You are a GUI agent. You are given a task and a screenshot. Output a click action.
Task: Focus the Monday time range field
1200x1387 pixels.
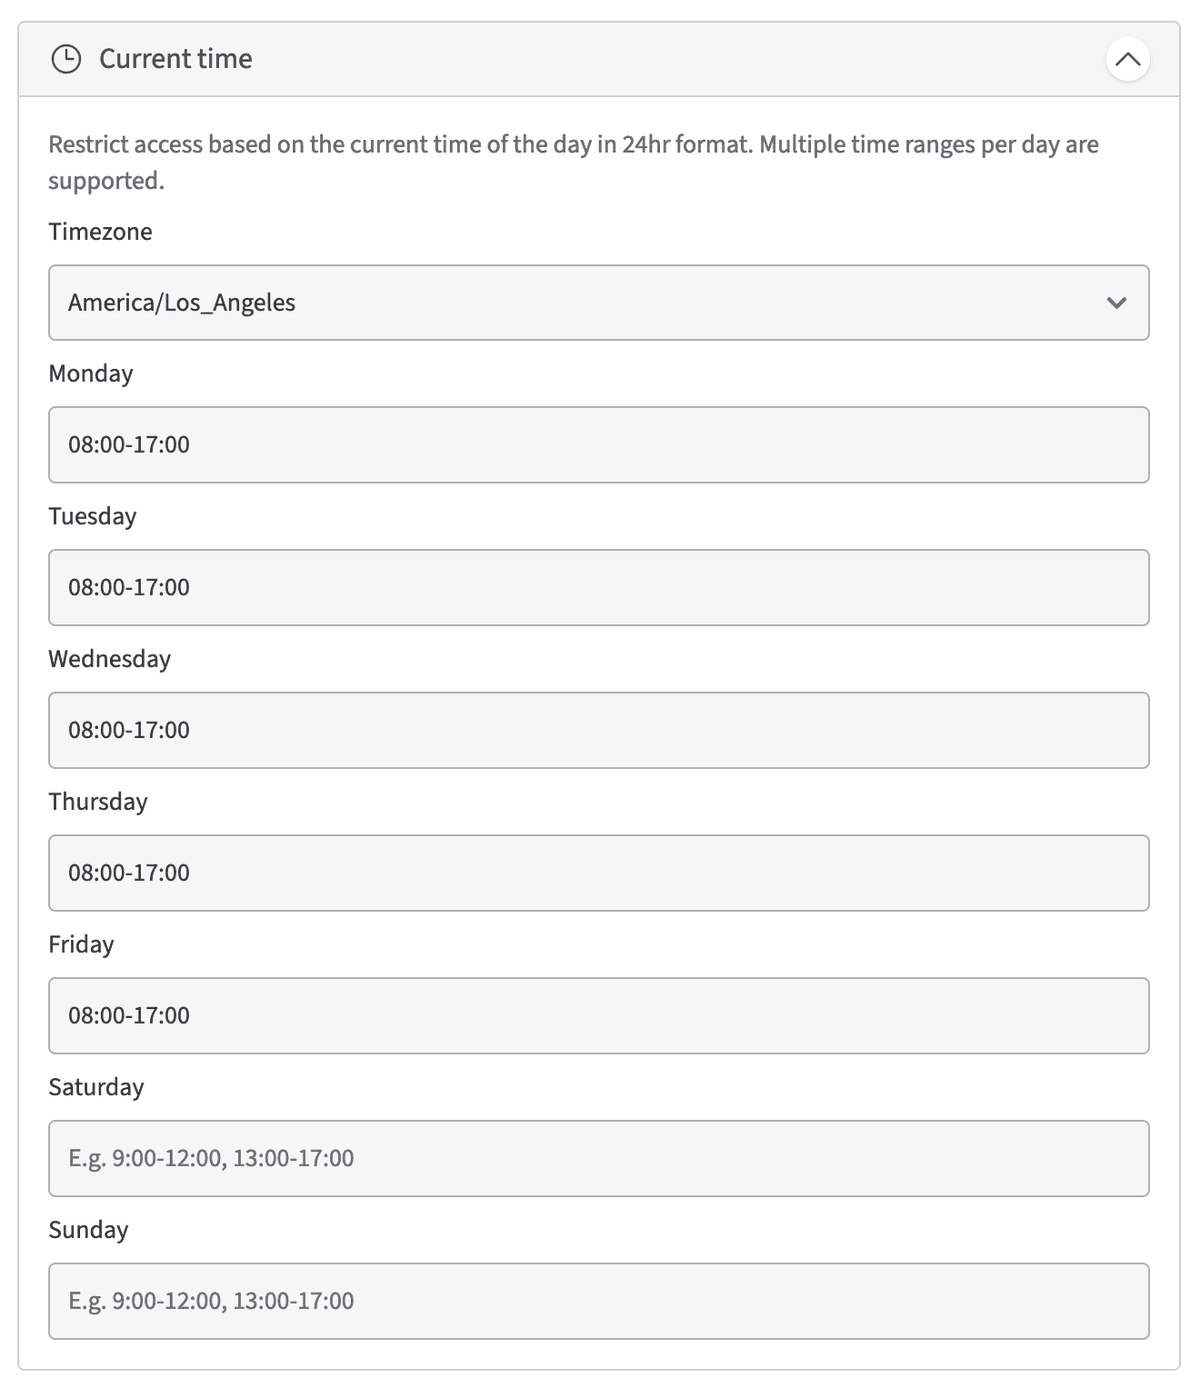point(598,444)
